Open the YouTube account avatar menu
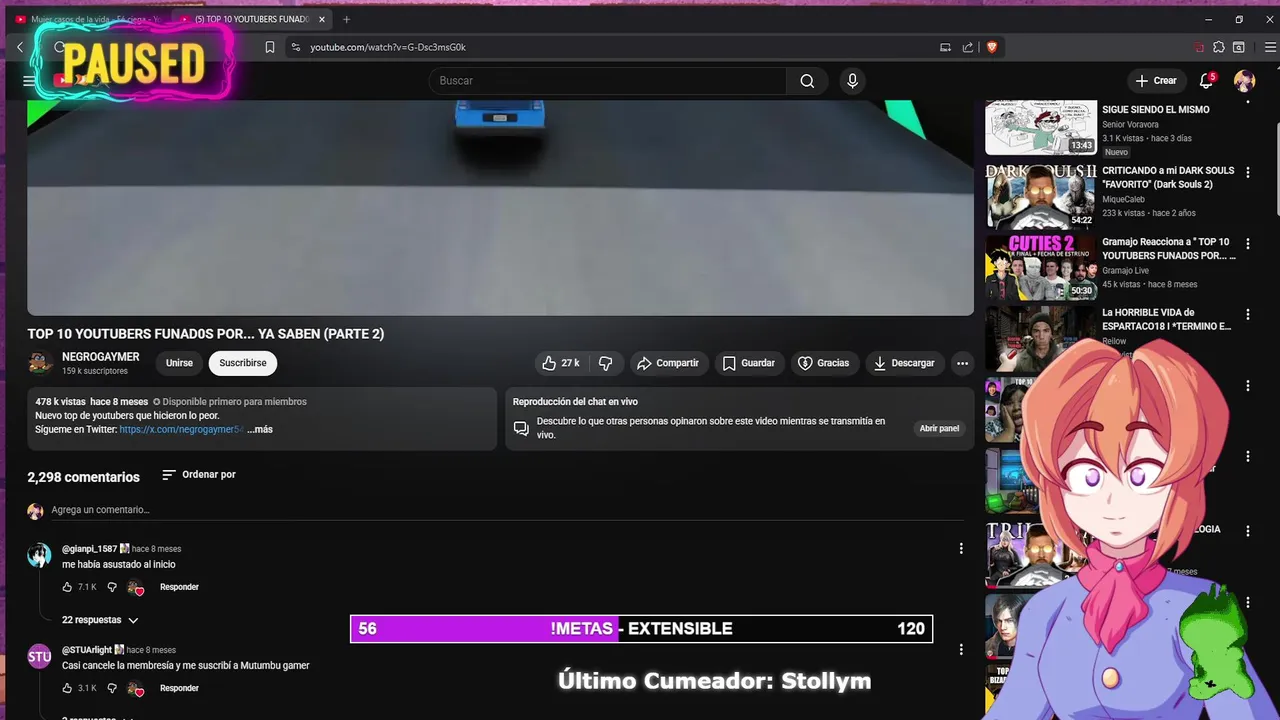Image resolution: width=1280 pixels, height=720 pixels. 1244,81
